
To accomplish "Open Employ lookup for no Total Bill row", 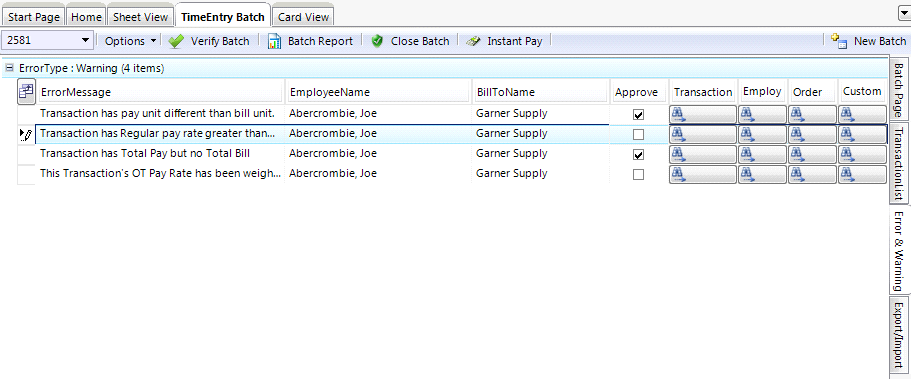I will click(x=762, y=154).
